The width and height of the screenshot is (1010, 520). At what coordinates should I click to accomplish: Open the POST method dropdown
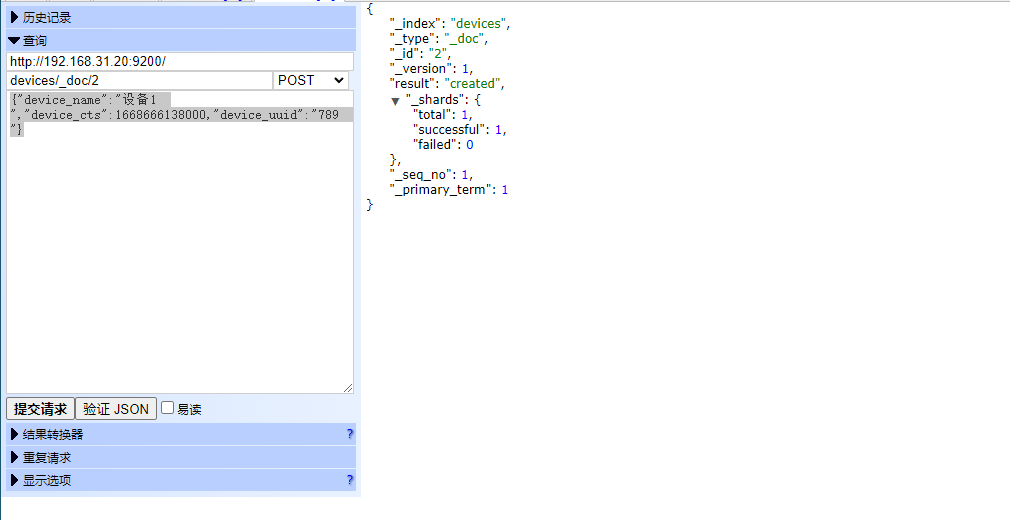click(312, 80)
